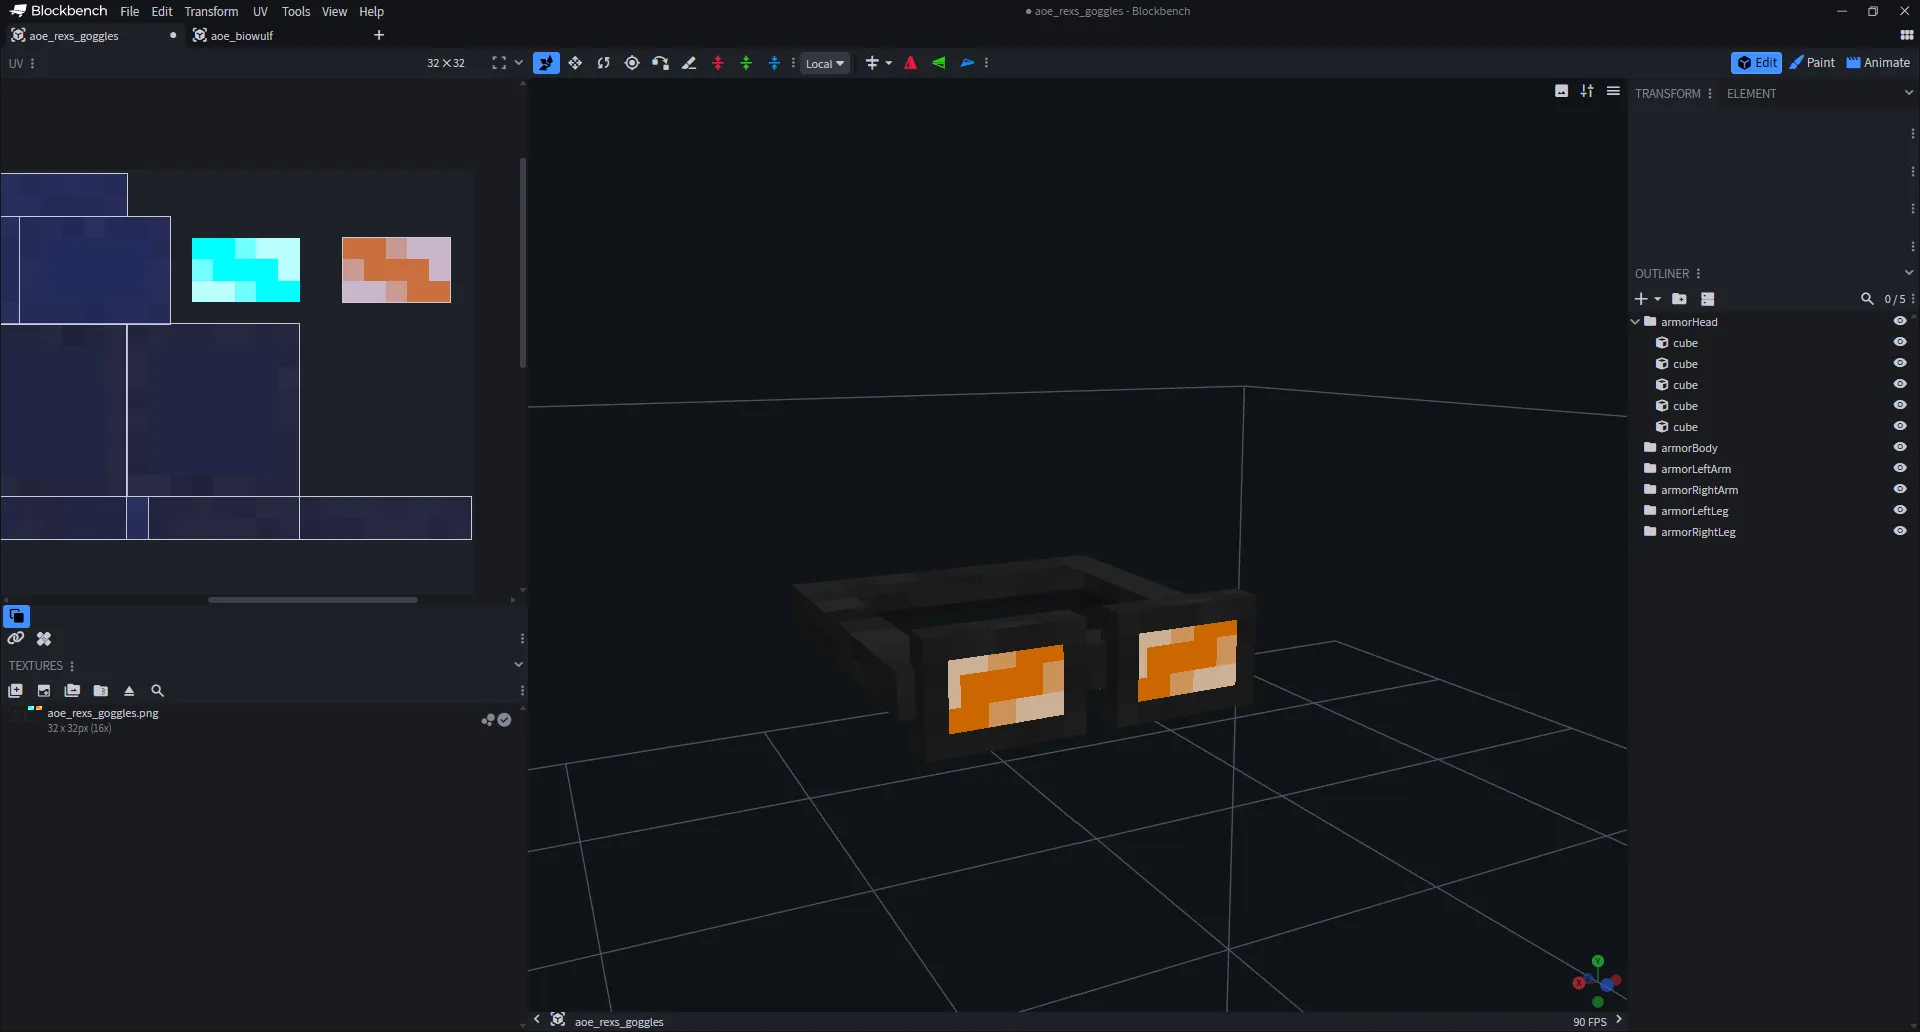Center the selection on the blue Z axis

pos(774,63)
